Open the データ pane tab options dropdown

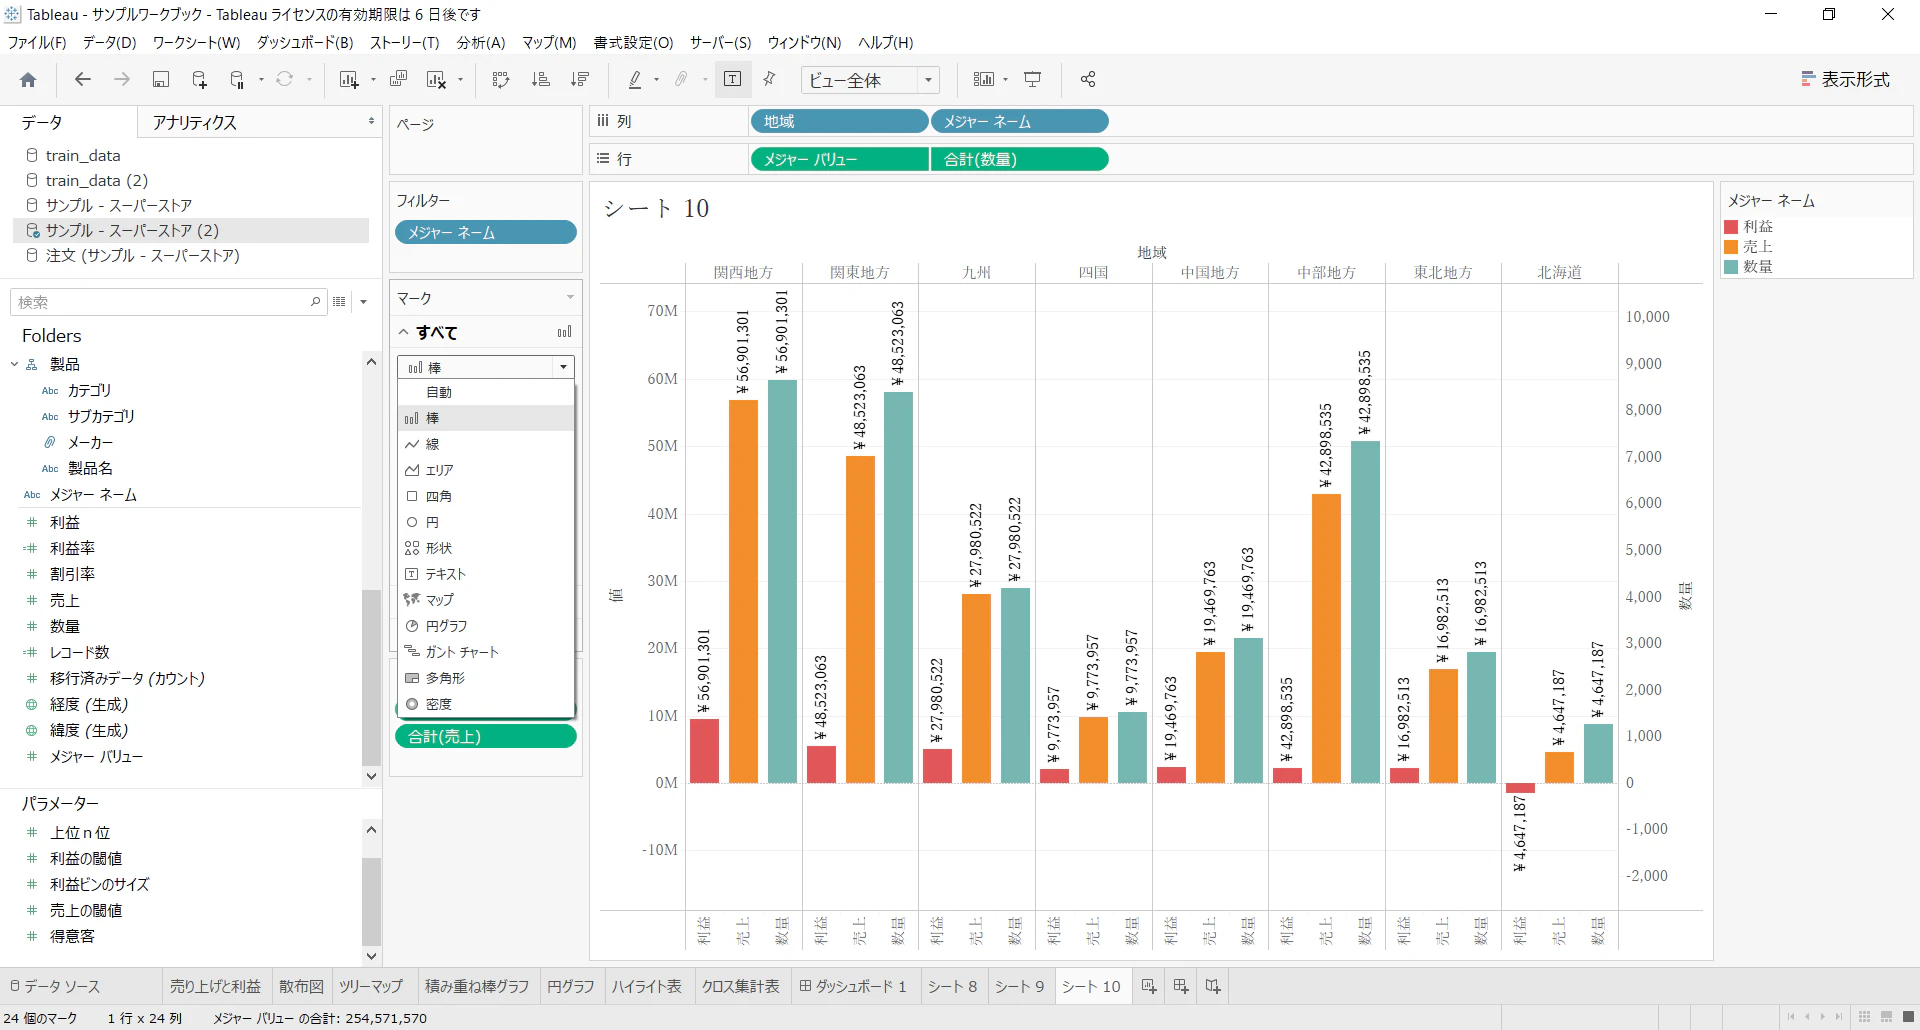click(x=371, y=121)
